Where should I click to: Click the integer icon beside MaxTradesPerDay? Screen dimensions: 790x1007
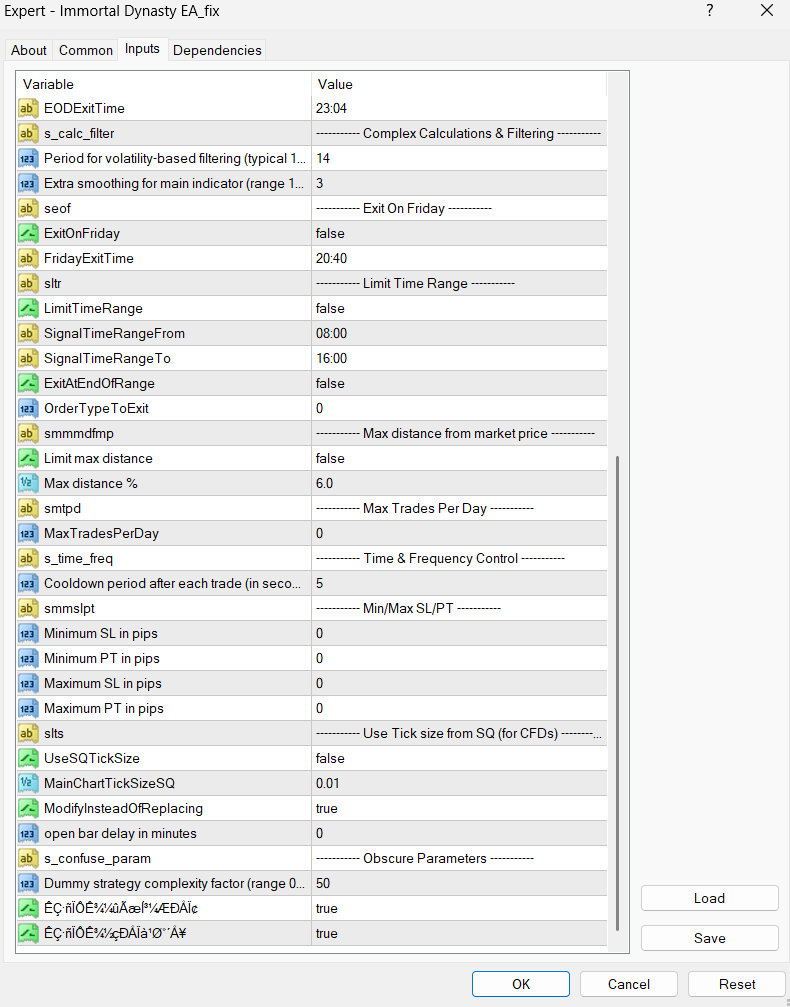pyautogui.click(x=29, y=533)
